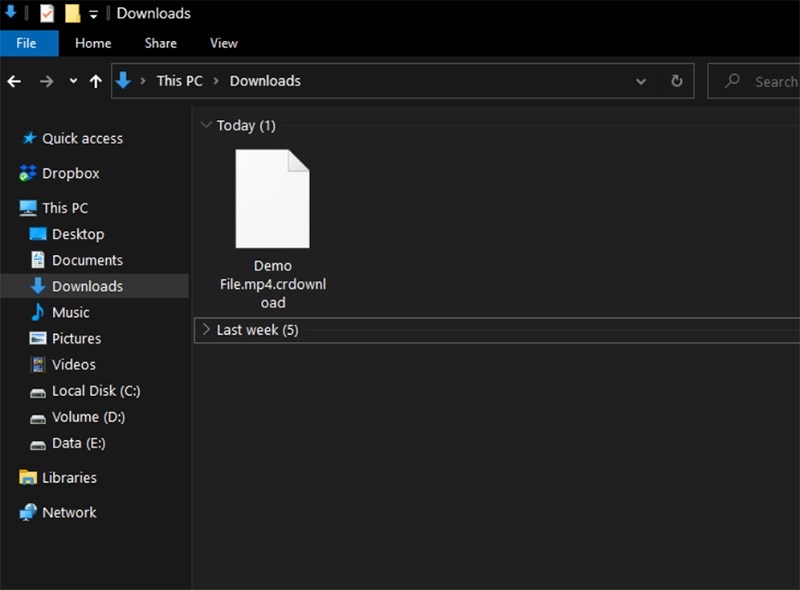800x590 pixels.
Task: Click the This PC monitor icon
Action: pyautogui.click(x=28, y=208)
